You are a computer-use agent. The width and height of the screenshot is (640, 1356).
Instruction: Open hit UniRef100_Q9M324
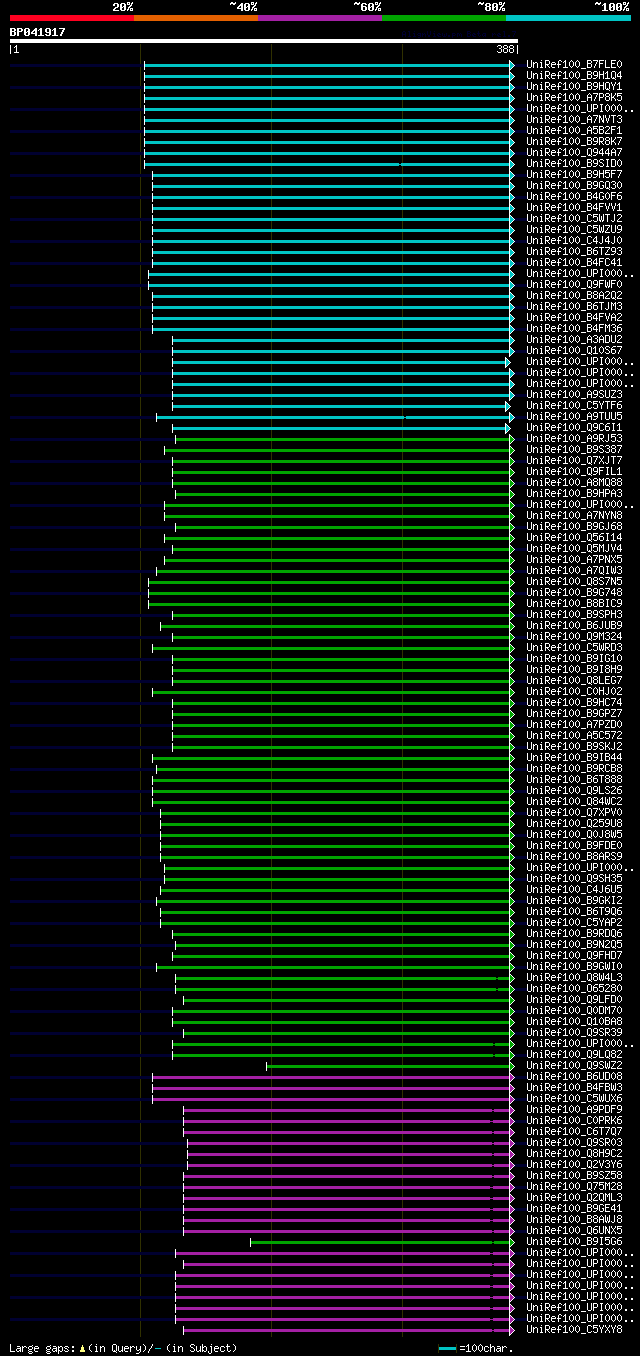click(x=574, y=637)
